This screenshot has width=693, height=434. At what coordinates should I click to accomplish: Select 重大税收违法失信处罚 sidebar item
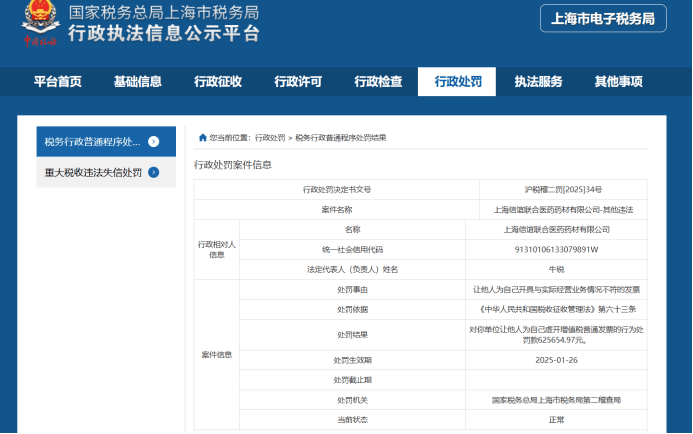click(92, 172)
